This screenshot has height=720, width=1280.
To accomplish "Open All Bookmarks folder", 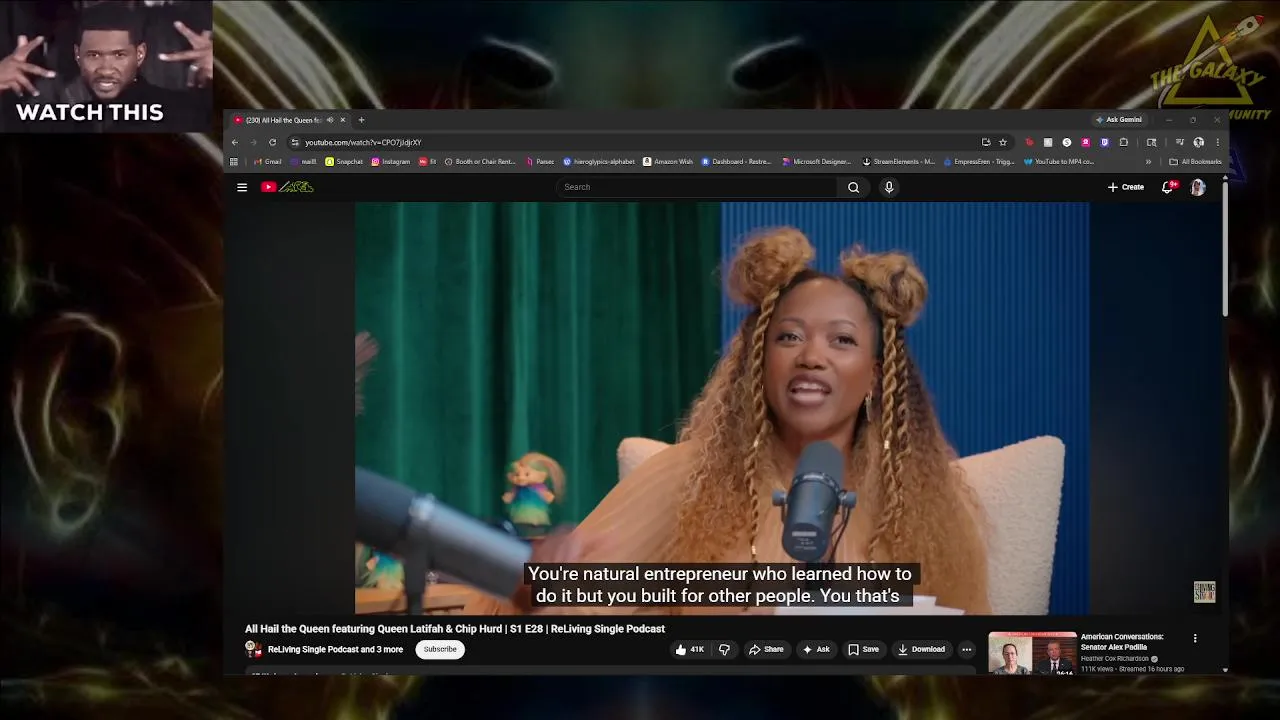I will coord(1195,162).
